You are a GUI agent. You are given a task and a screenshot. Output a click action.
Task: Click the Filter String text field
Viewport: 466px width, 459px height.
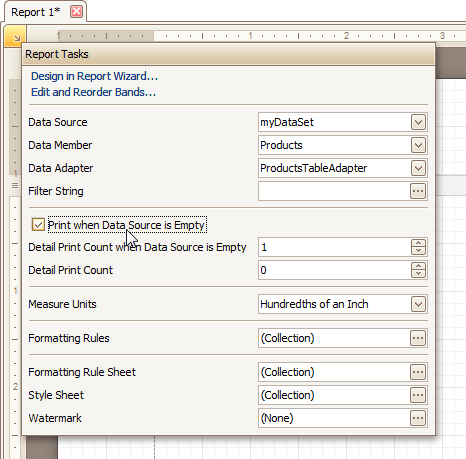[334, 191]
